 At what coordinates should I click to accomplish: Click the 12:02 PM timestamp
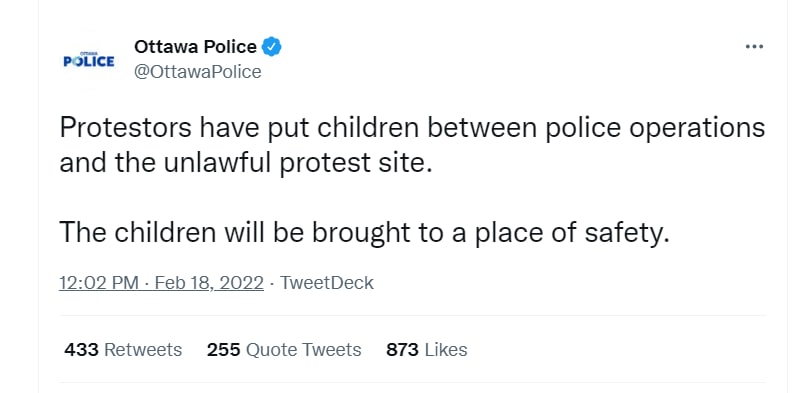(99, 283)
